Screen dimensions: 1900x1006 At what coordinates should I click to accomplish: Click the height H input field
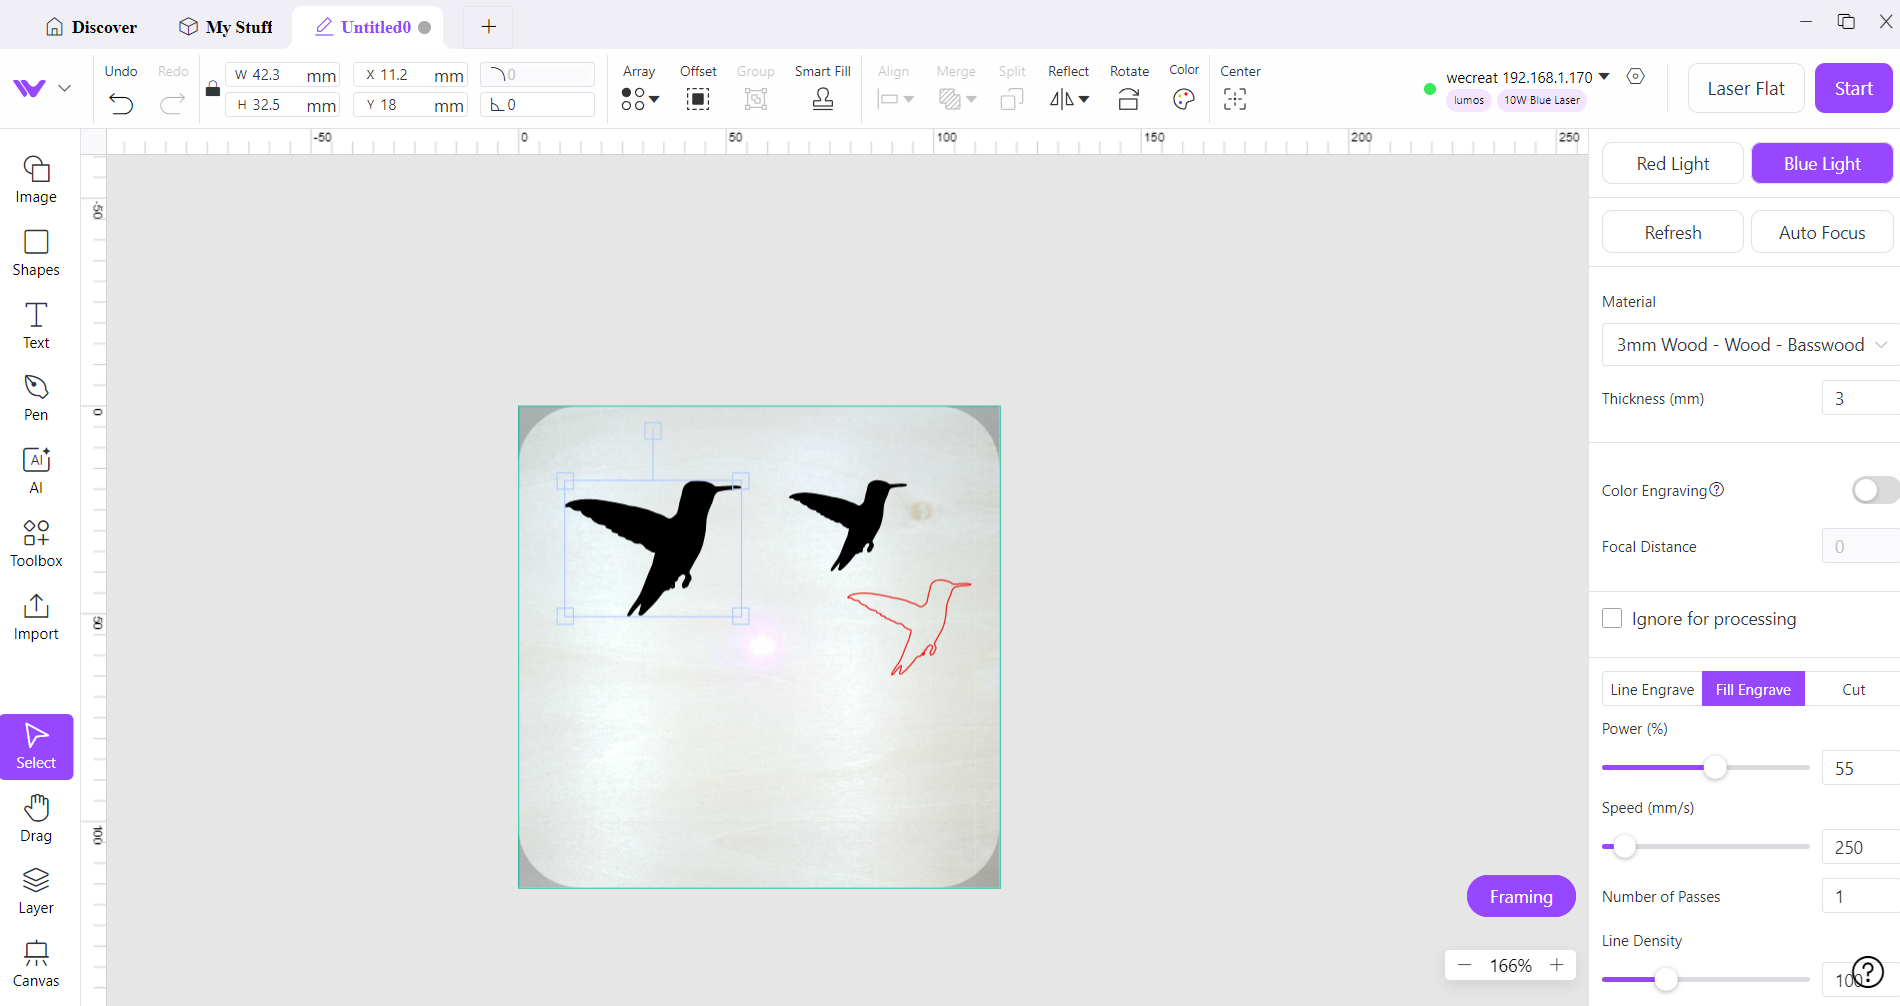pos(283,105)
